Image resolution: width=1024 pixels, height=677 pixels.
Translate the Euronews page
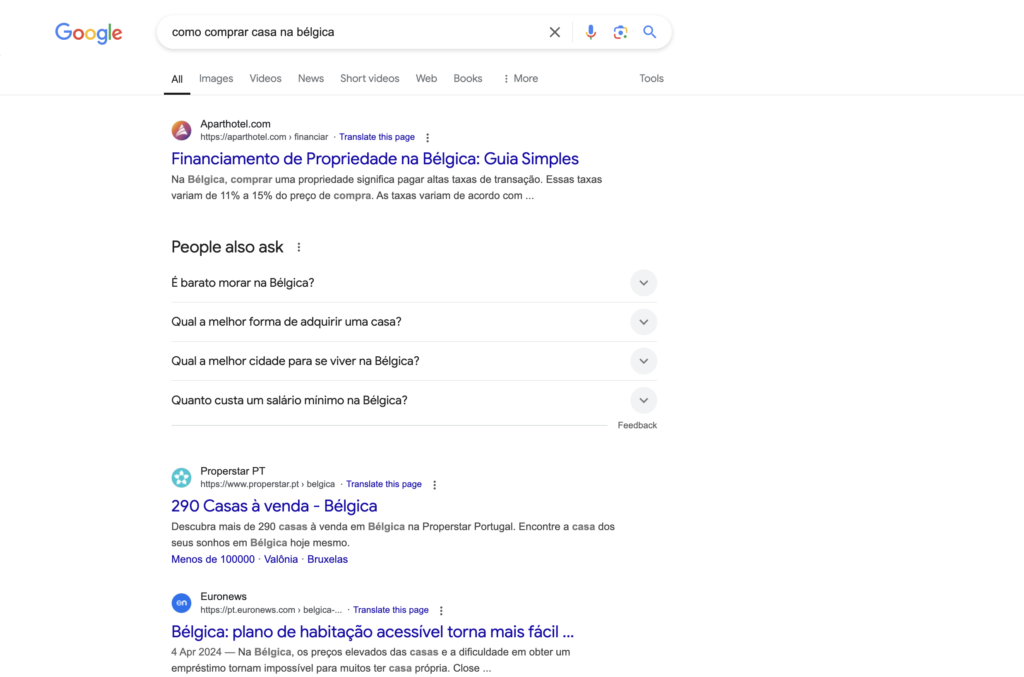(x=391, y=610)
